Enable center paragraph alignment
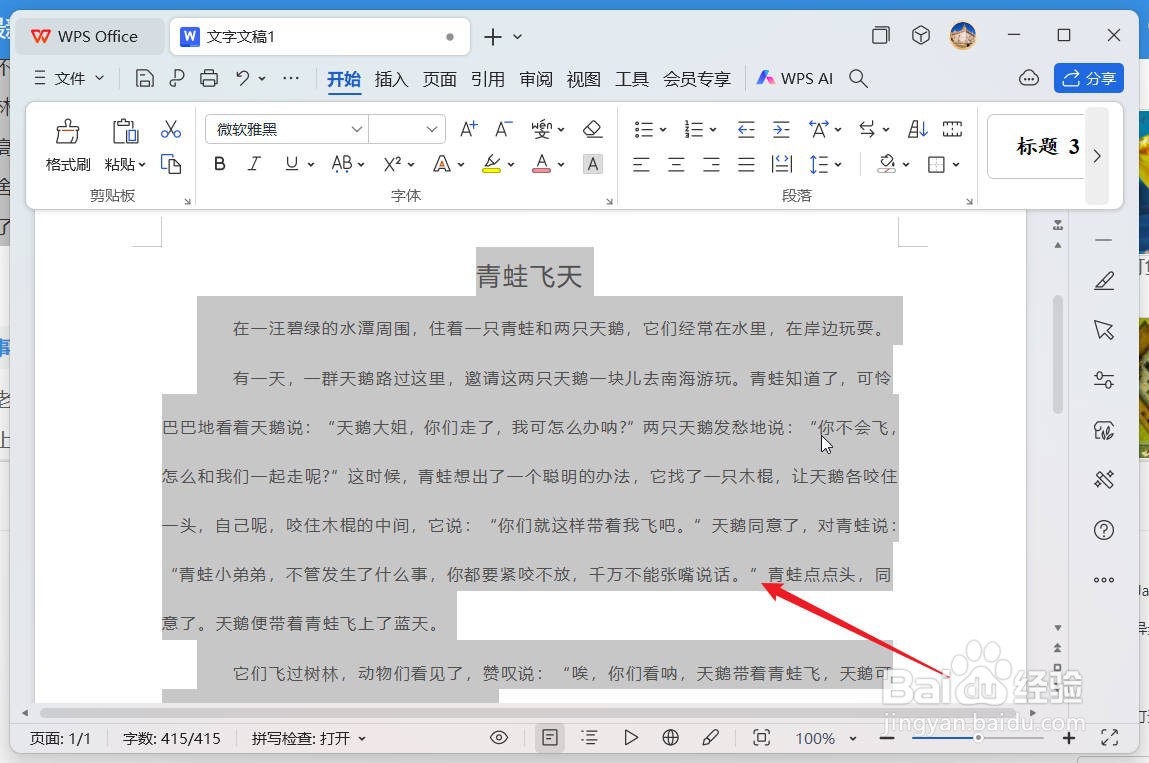The width and height of the screenshot is (1149, 763). pyautogui.click(x=676, y=164)
